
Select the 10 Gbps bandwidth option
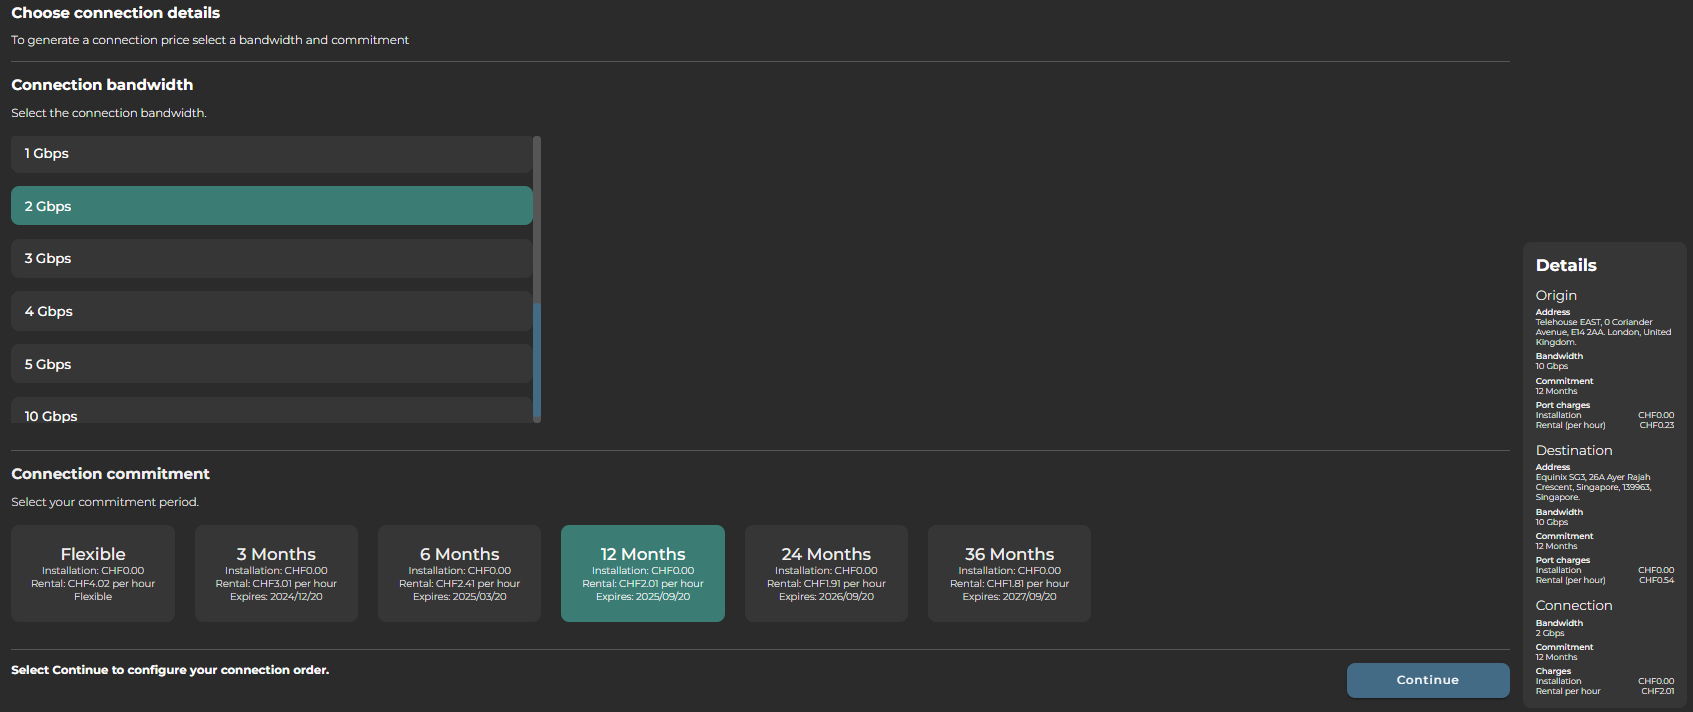click(271, 413)
